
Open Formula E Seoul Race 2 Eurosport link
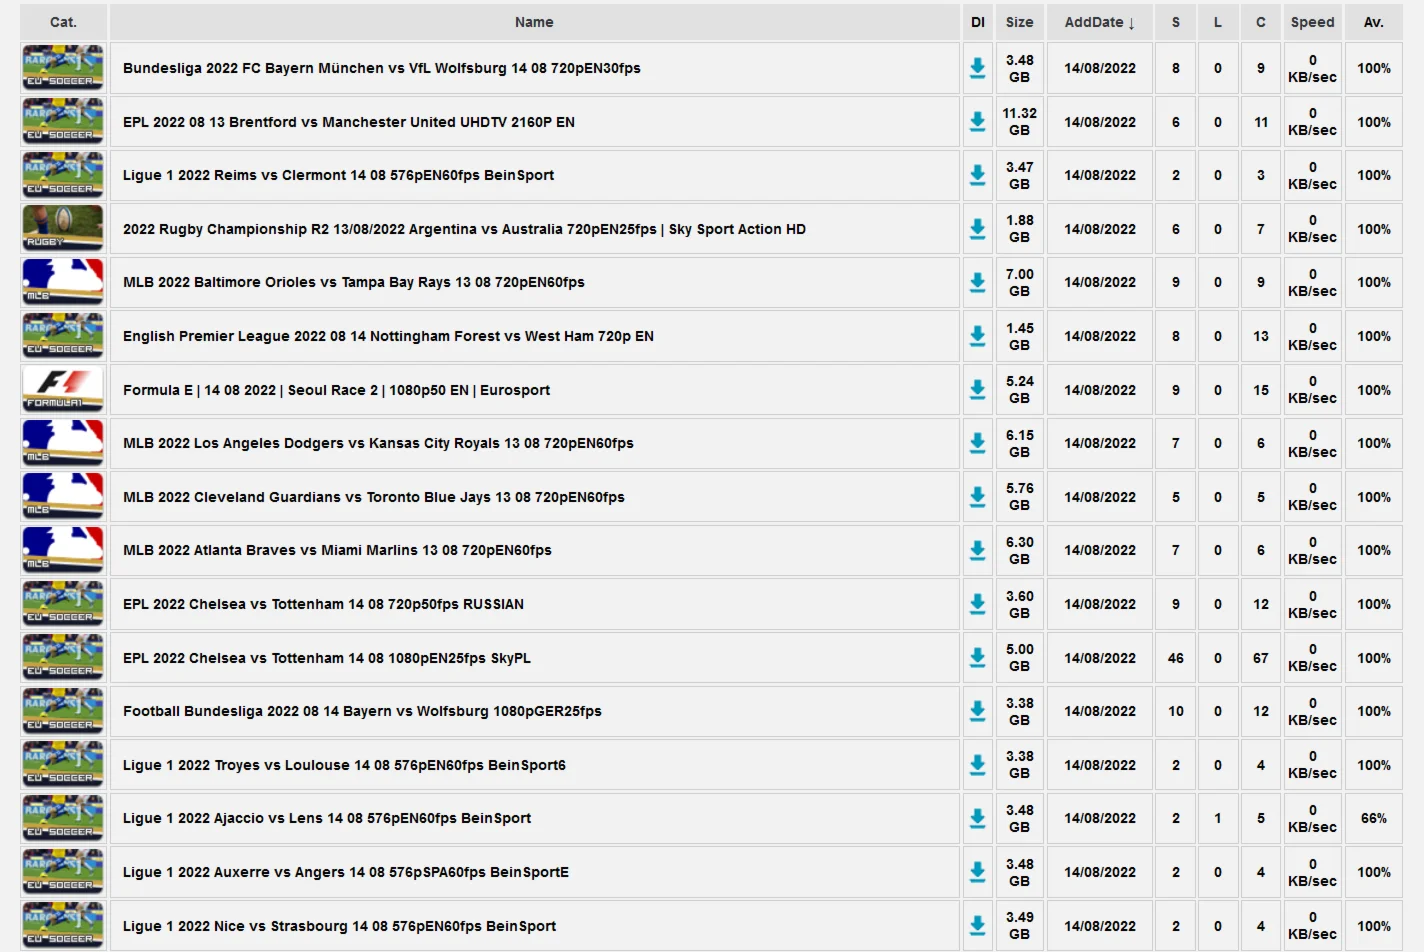[336, 390]
